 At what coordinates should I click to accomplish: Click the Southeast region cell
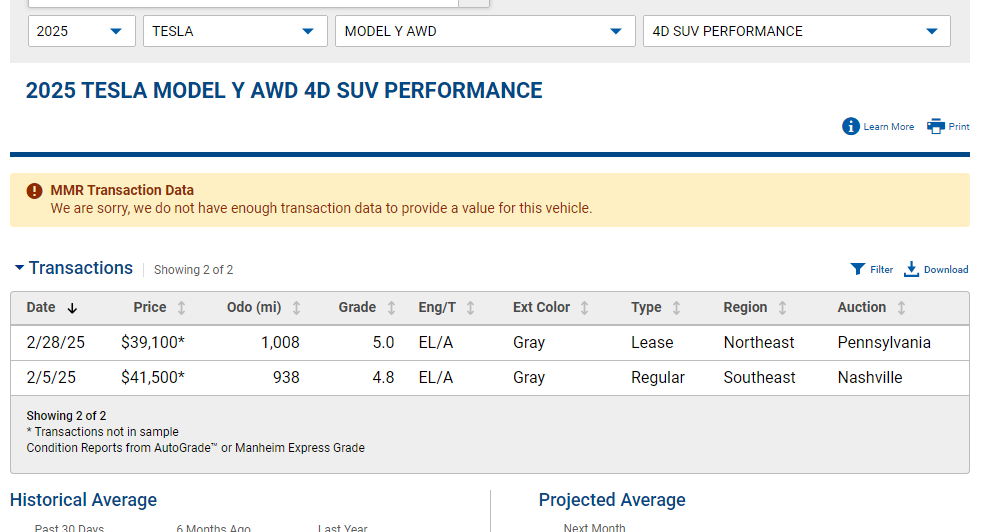(x=759, y=377)
